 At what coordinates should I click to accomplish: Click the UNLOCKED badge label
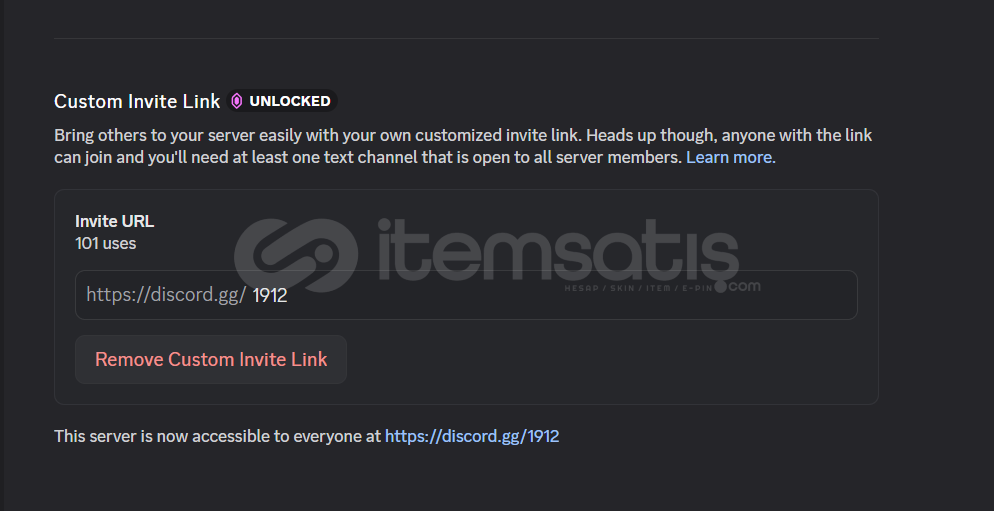[290, 101]
